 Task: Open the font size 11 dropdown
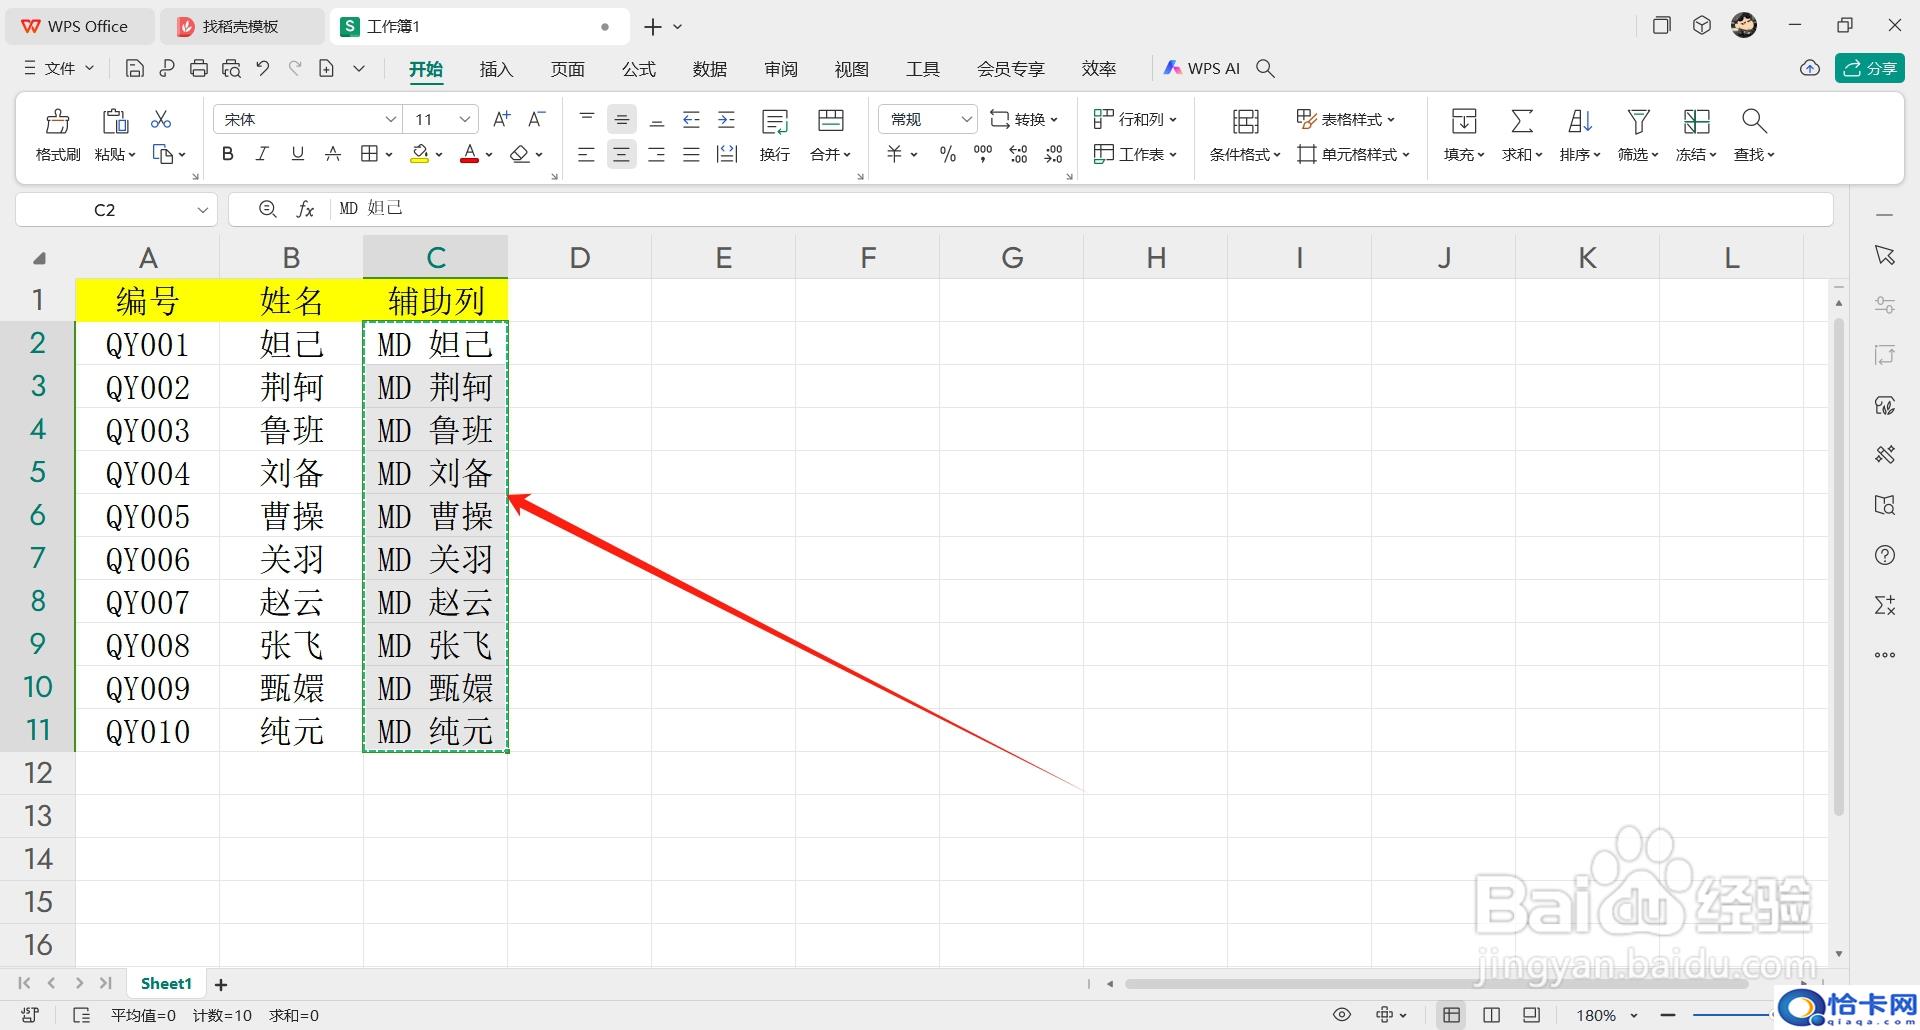pyautogui.click(x=464, y=119)
